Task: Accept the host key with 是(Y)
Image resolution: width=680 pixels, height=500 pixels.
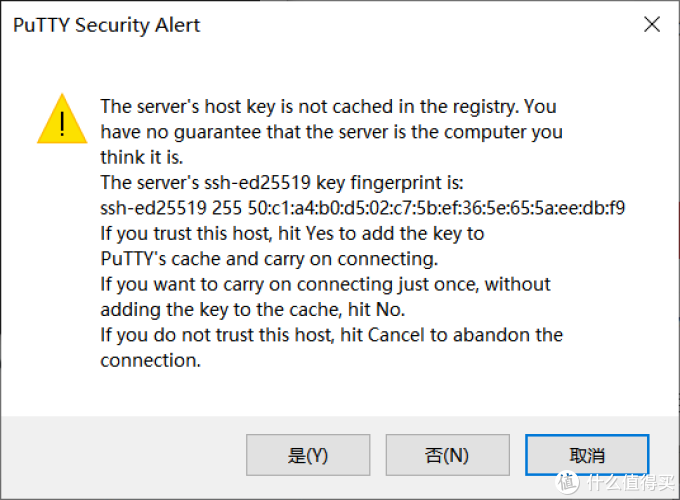Action: pos(308,455)
